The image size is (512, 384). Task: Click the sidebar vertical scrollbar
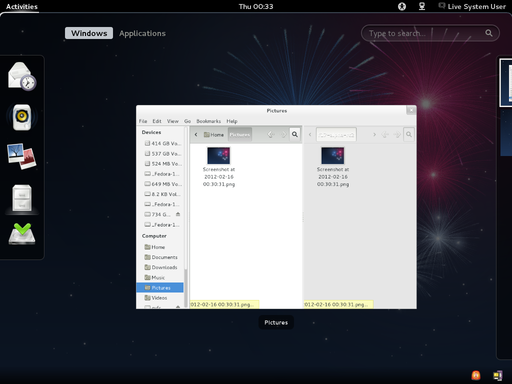coord(186,288)
